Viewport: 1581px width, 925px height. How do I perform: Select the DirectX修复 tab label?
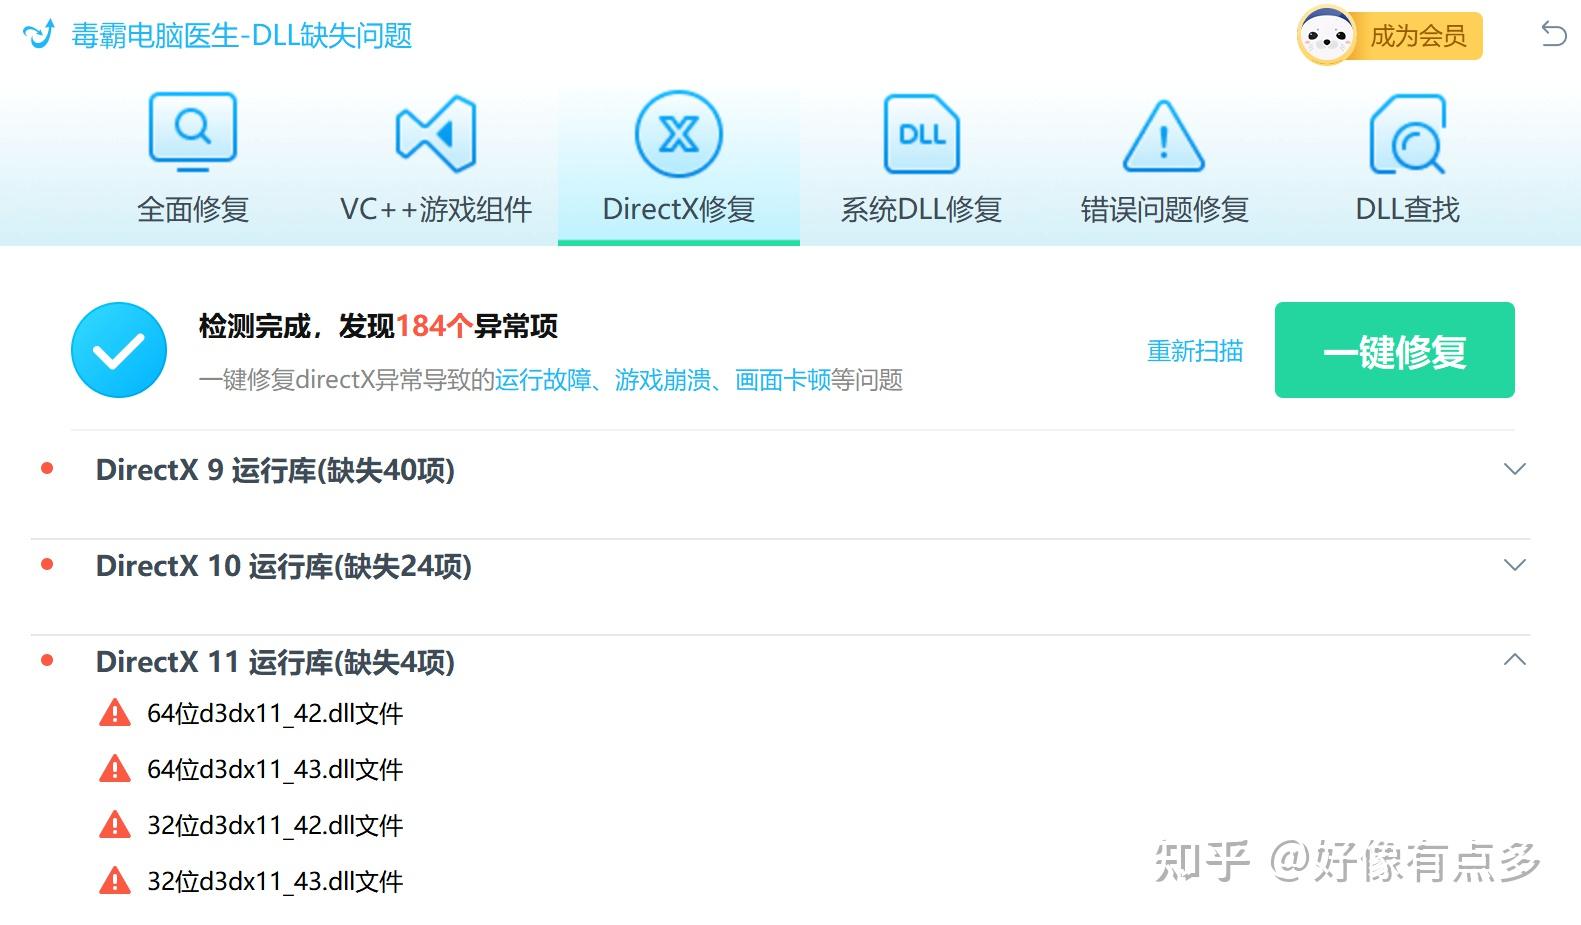pyautogui.click(x=679, y=209)
